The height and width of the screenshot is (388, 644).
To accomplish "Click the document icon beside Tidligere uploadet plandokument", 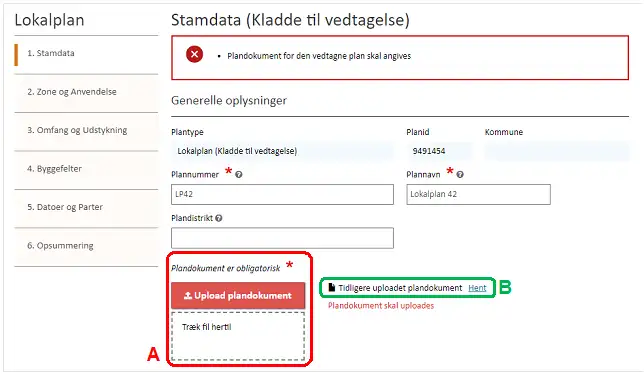I will [331, 287].
